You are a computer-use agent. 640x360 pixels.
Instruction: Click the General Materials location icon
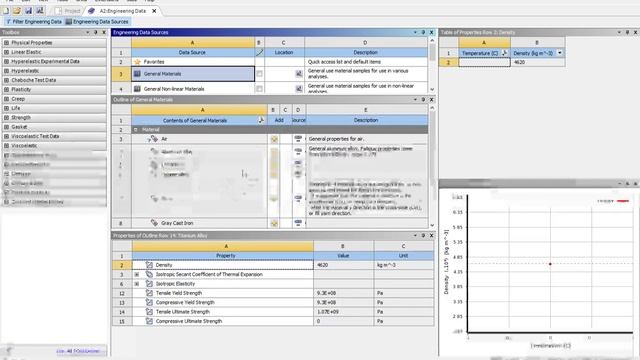click(x=299, y=74)
